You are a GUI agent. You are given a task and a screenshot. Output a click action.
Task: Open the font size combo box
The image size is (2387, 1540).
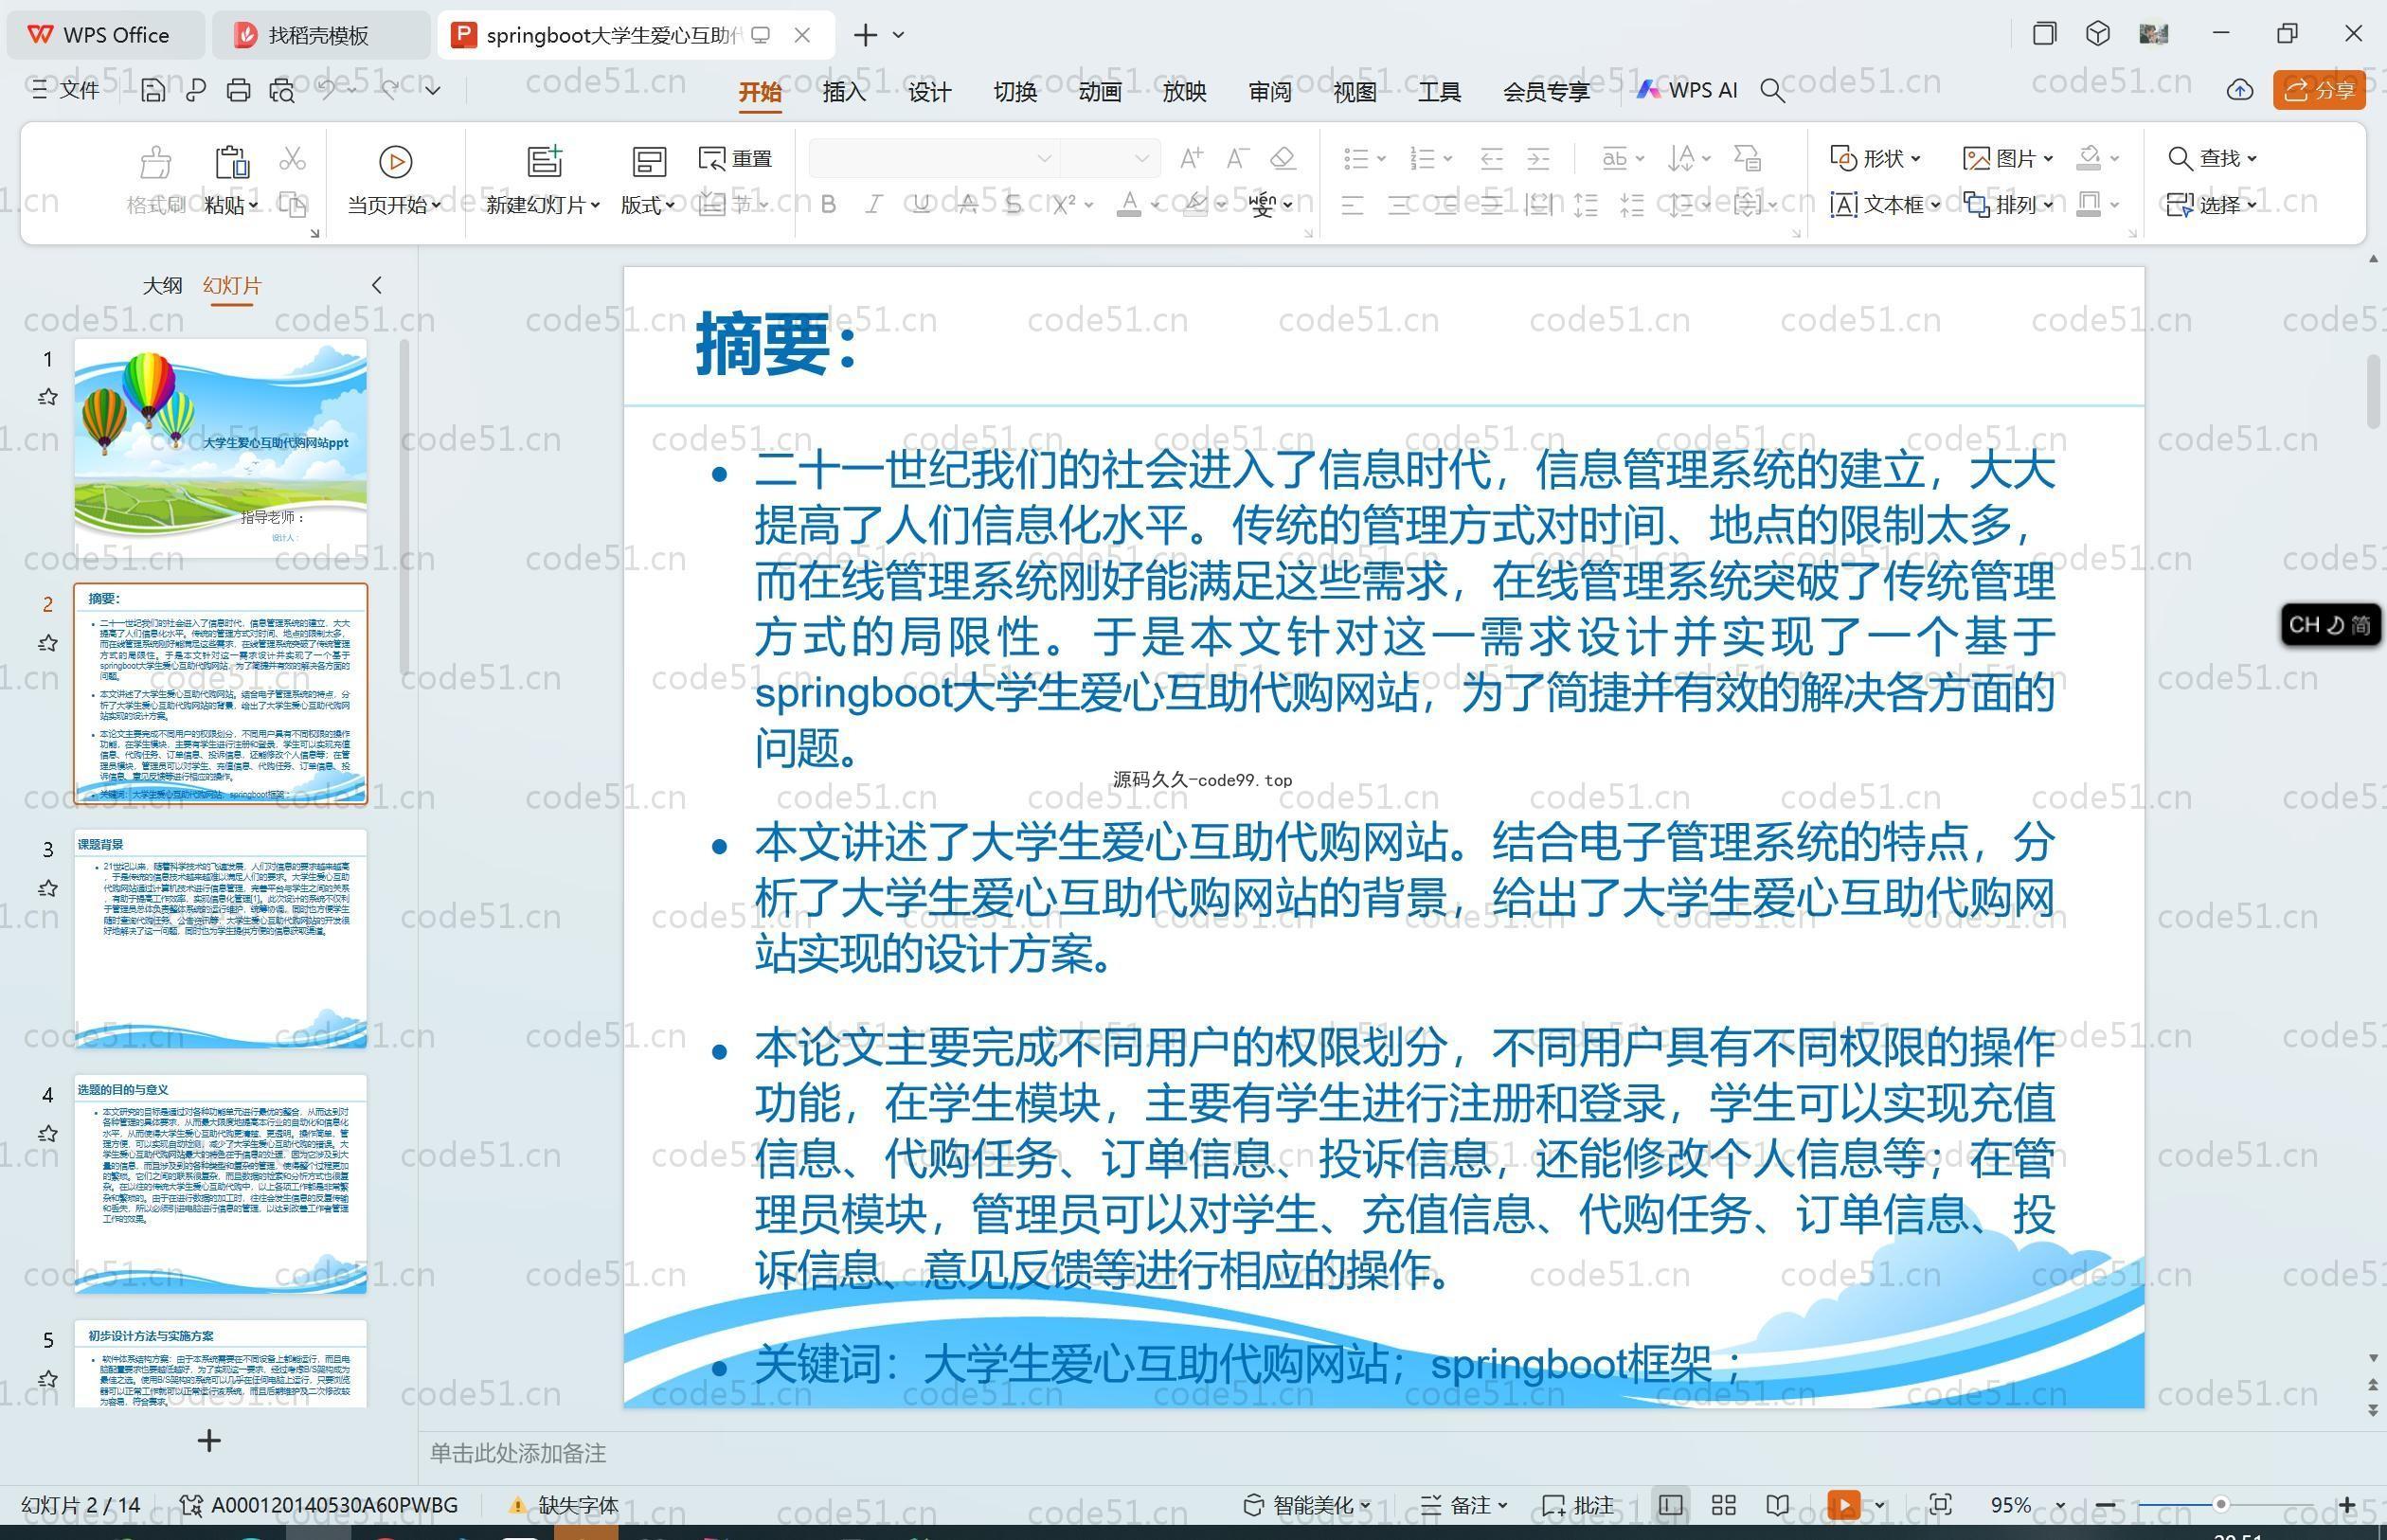point(1110,158)
